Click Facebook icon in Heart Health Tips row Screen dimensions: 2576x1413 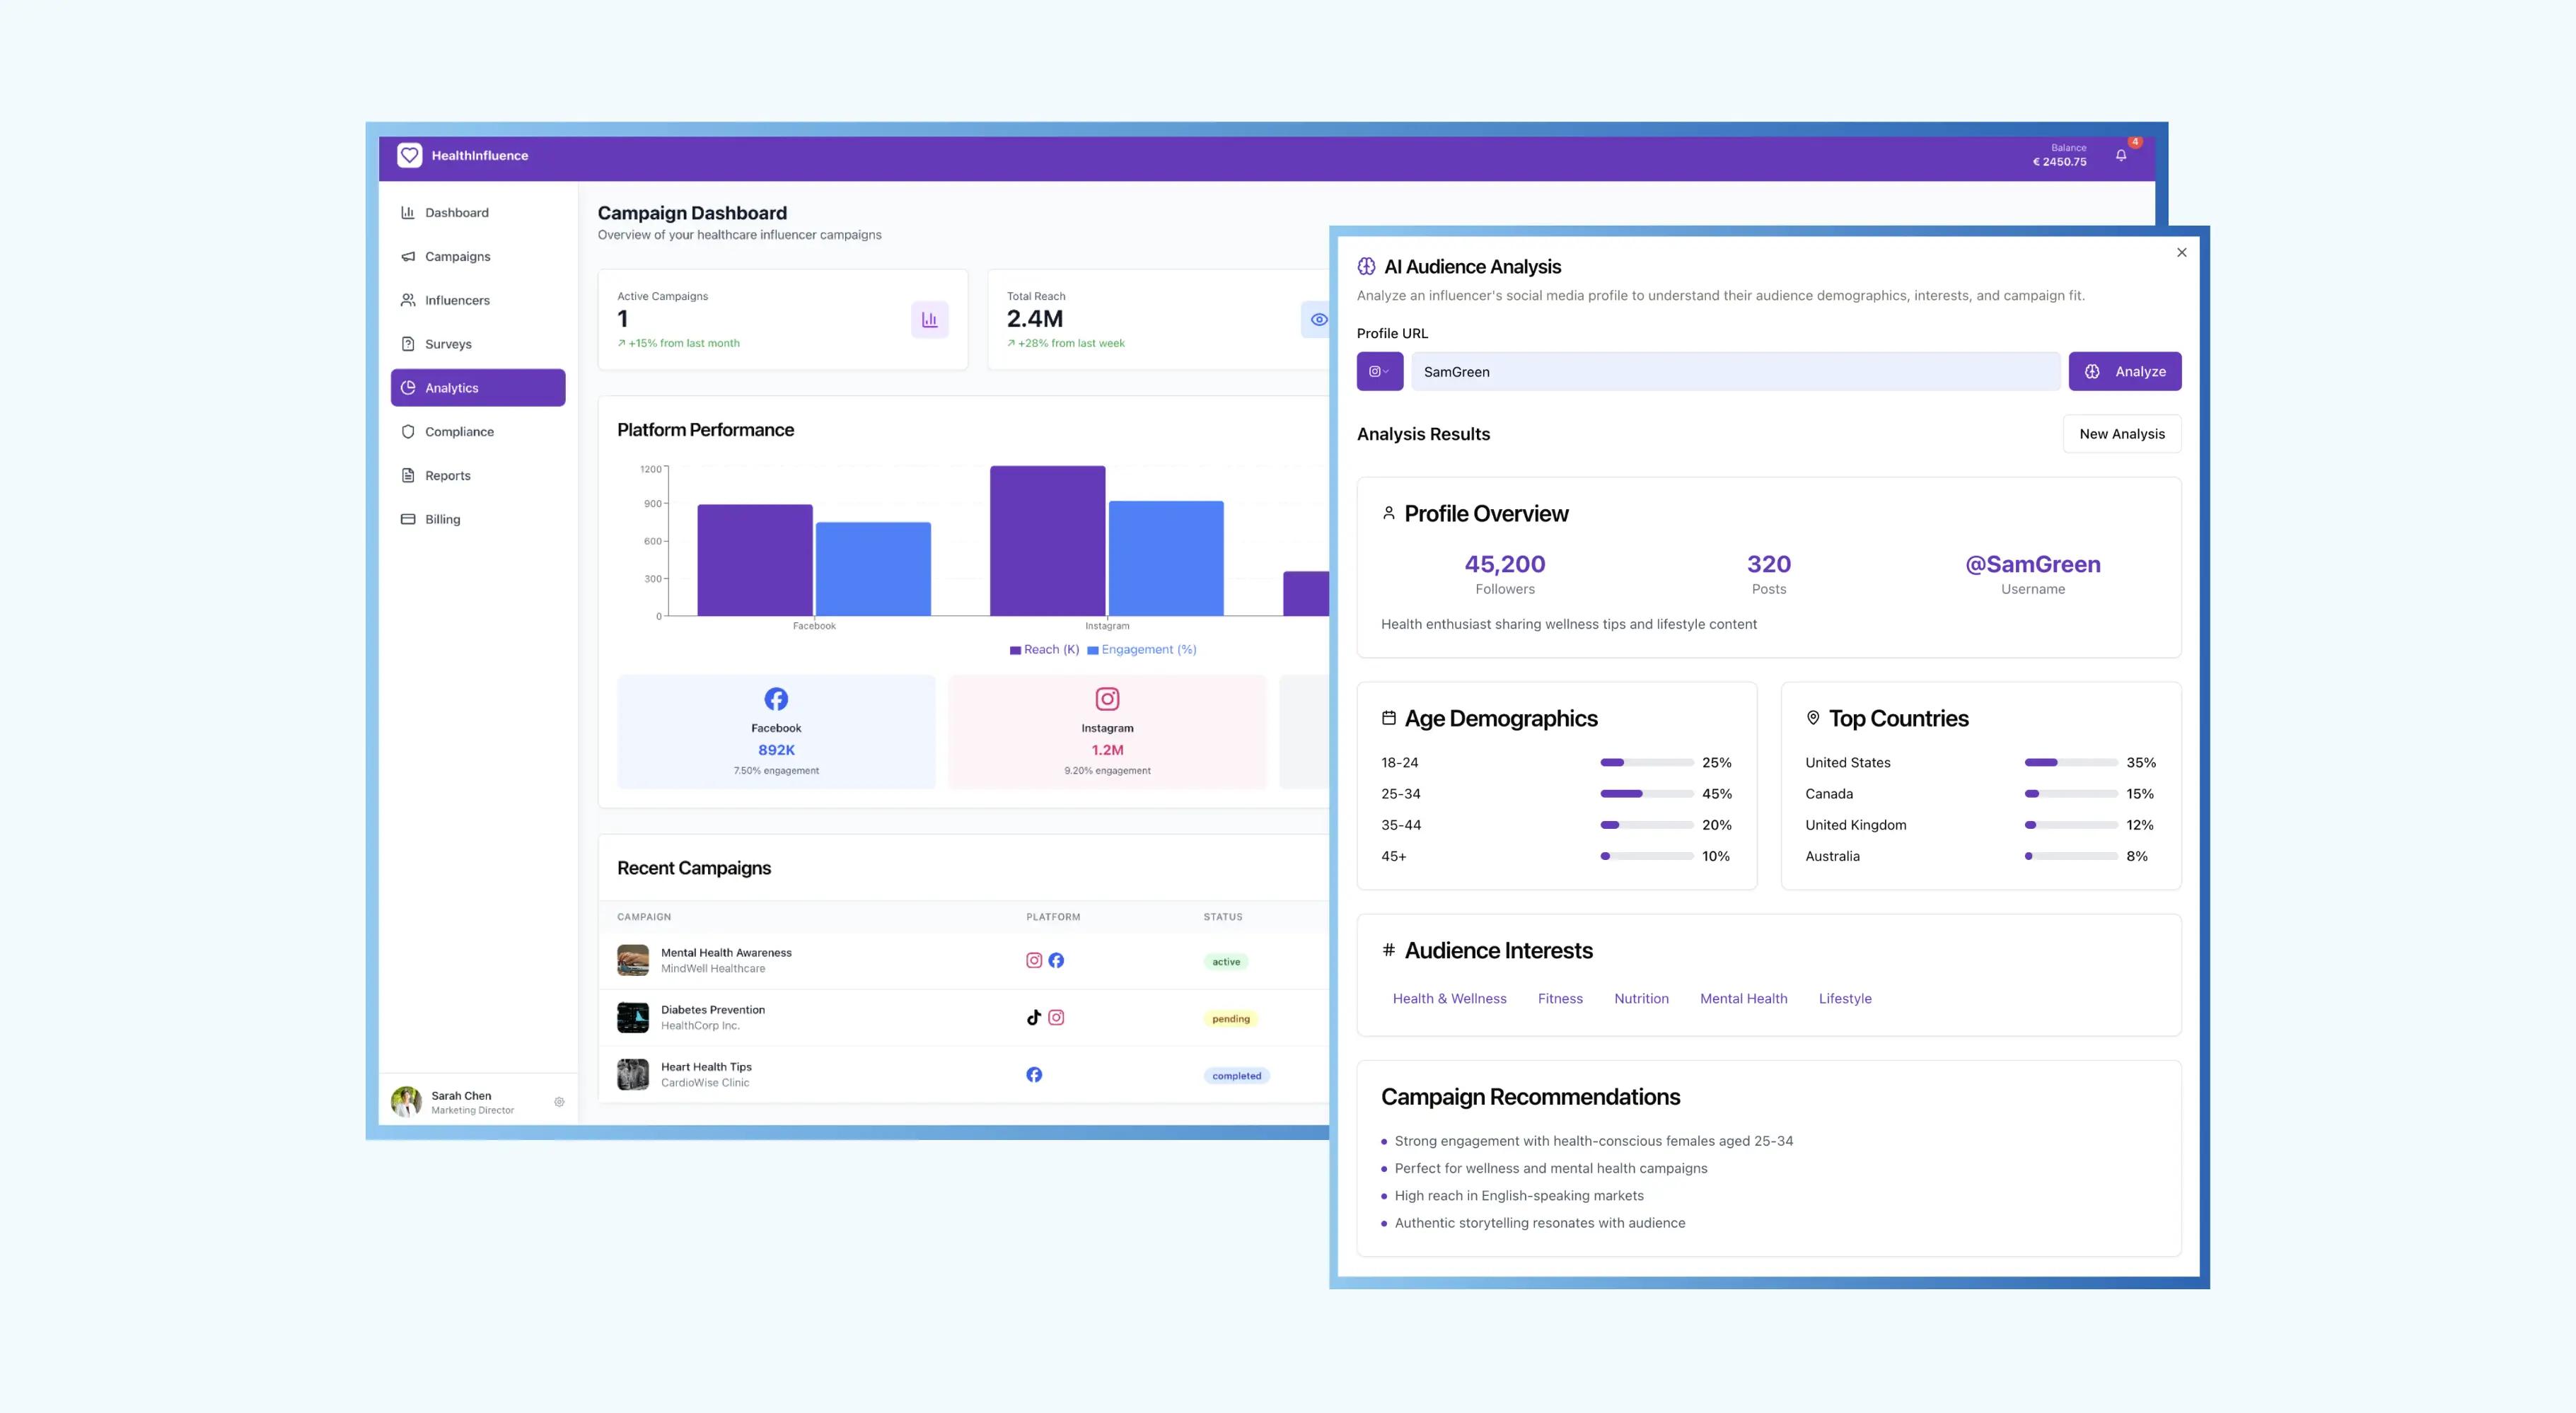click(x=1034, y=1075)
